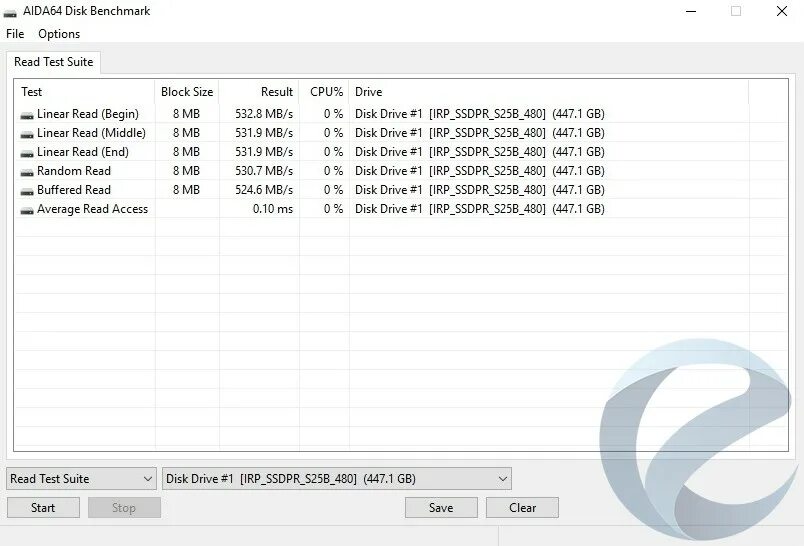Click the disk icon beside Buffered Read
The height and width of the screenshot is (546, 804).
click(27, 191)
